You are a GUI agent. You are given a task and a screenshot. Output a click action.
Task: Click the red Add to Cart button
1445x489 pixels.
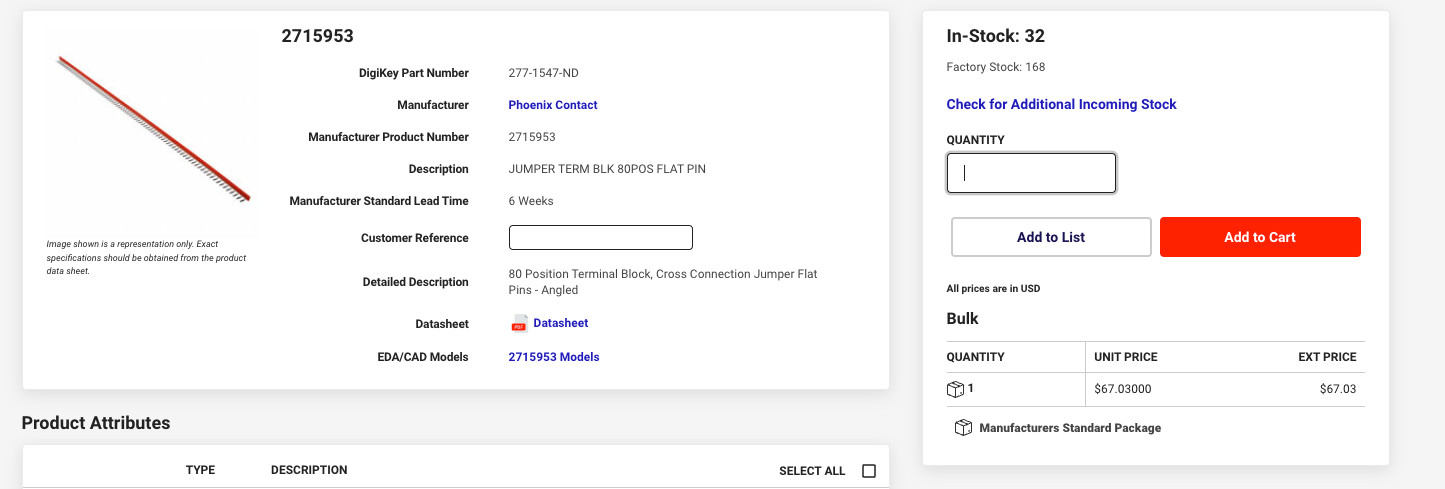(1260, 237)
